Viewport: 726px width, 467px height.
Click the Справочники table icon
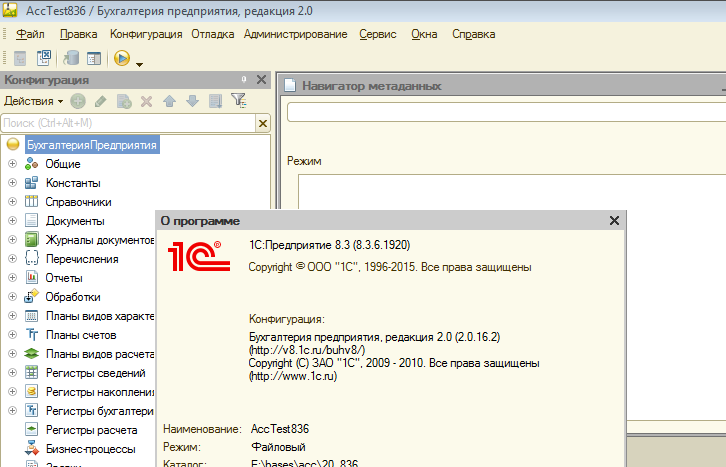(x=31, y=201)
